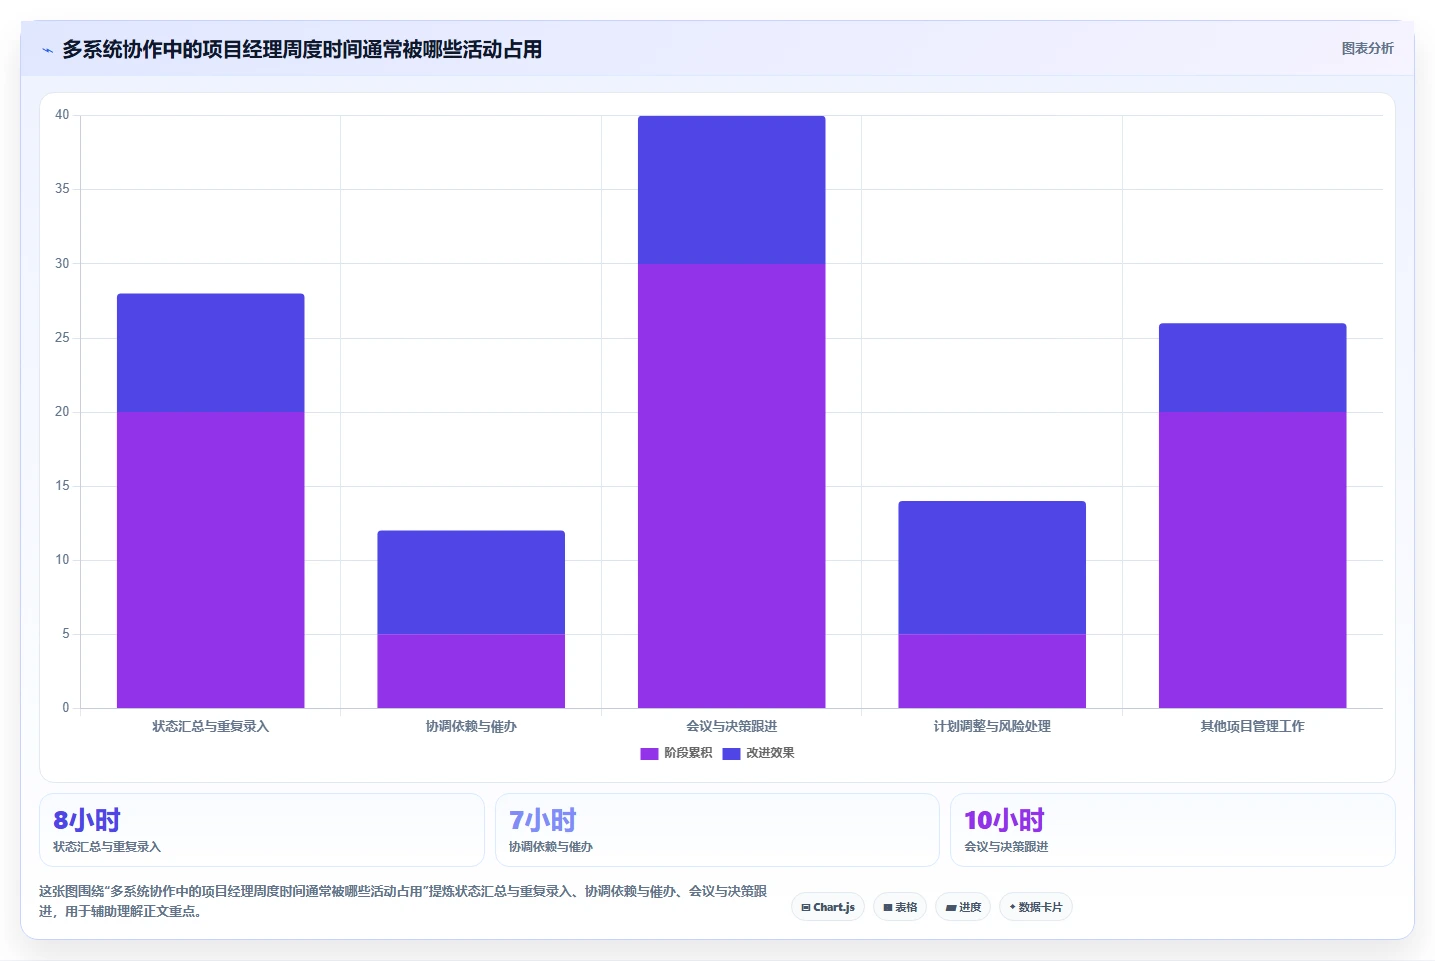The image size is (1435, 961).
Task: Click the blue segment of 计划调整与风险处理 bar
Action: [x=992, y=567]
